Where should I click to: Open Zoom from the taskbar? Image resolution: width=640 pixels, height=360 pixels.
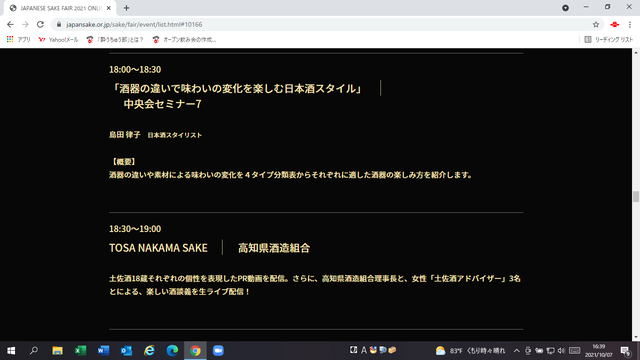pos(218,351)
